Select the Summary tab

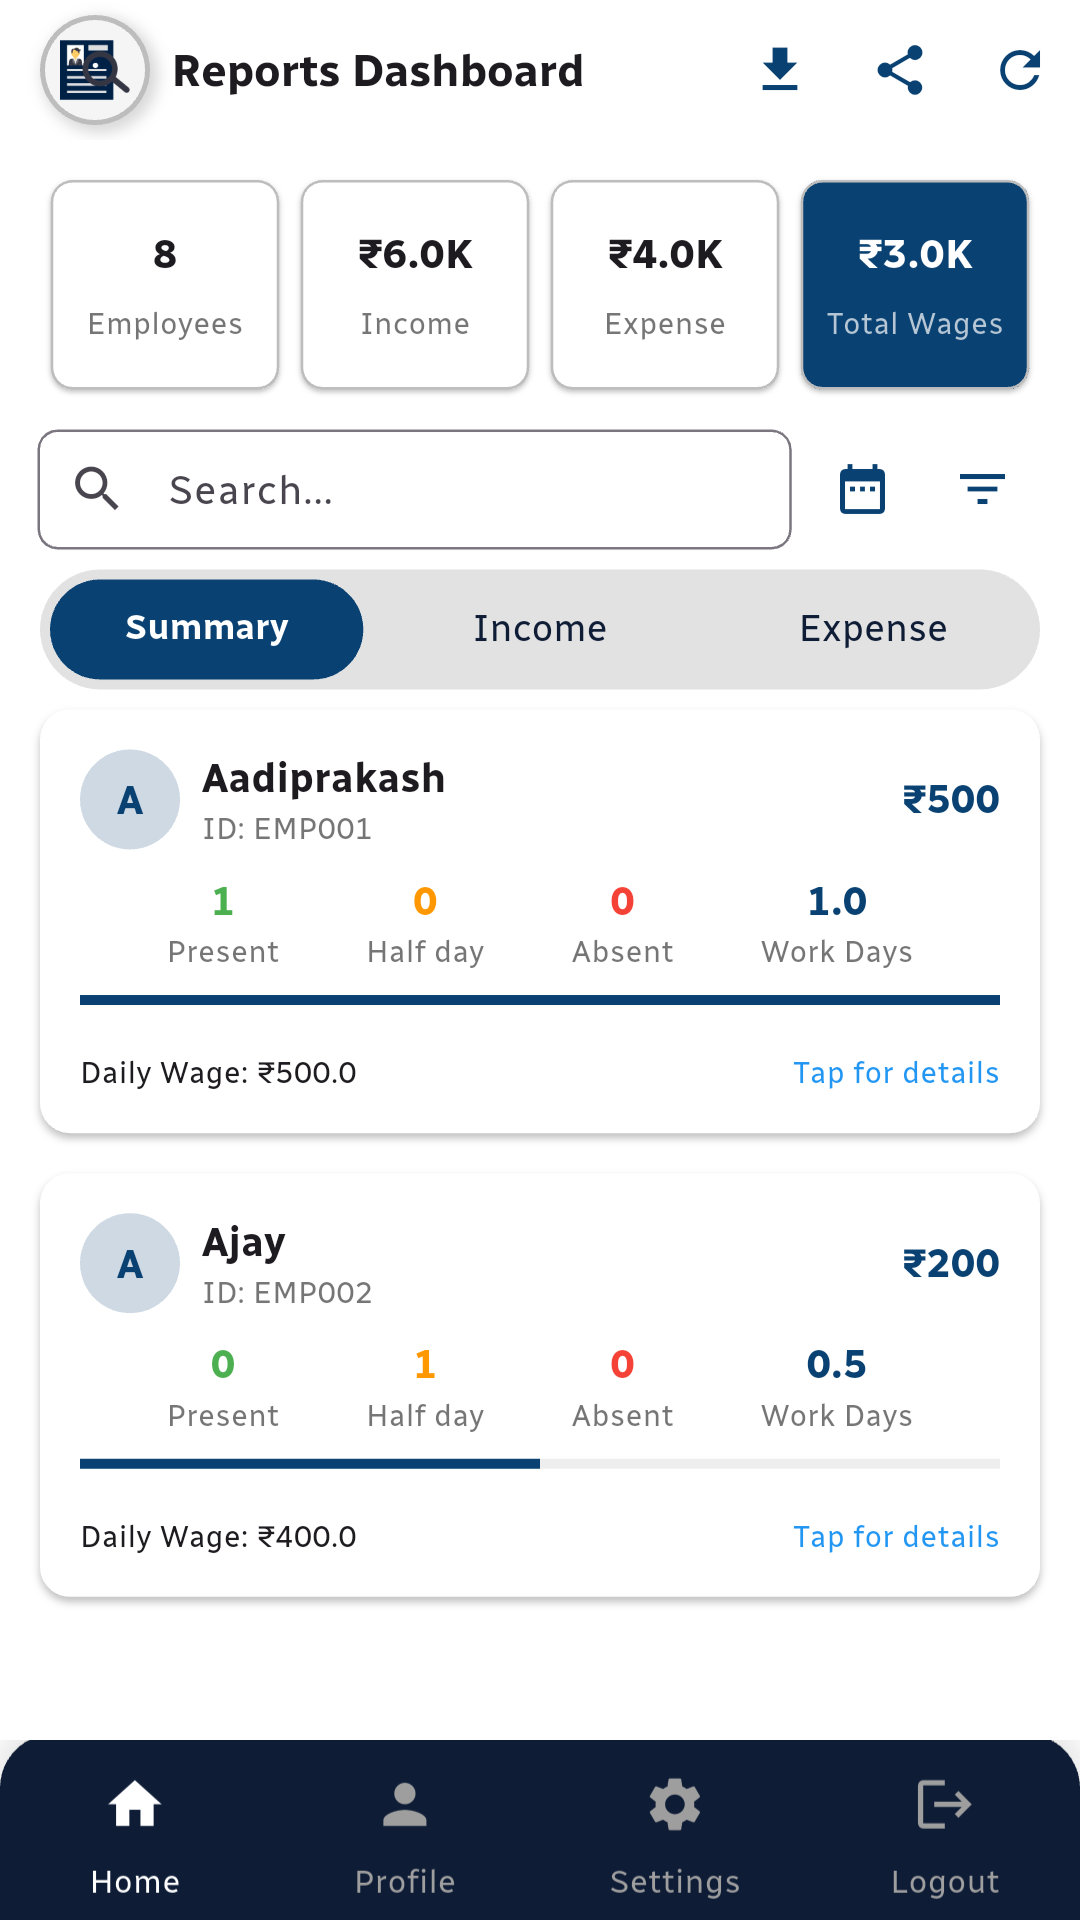[207, 629]
